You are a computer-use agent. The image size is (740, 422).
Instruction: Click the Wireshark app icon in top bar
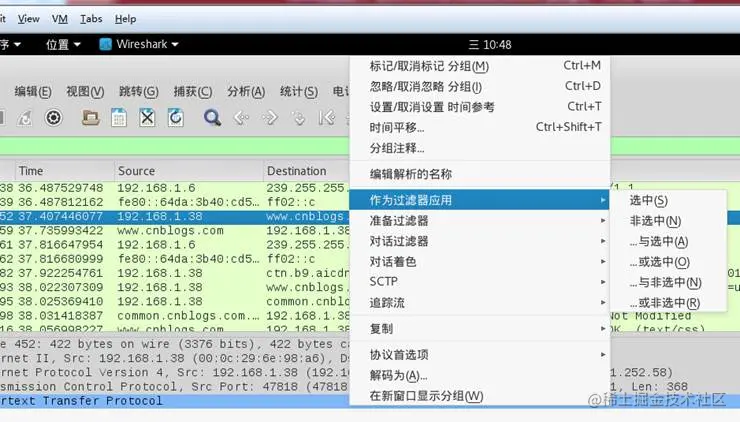coord(106,44)
